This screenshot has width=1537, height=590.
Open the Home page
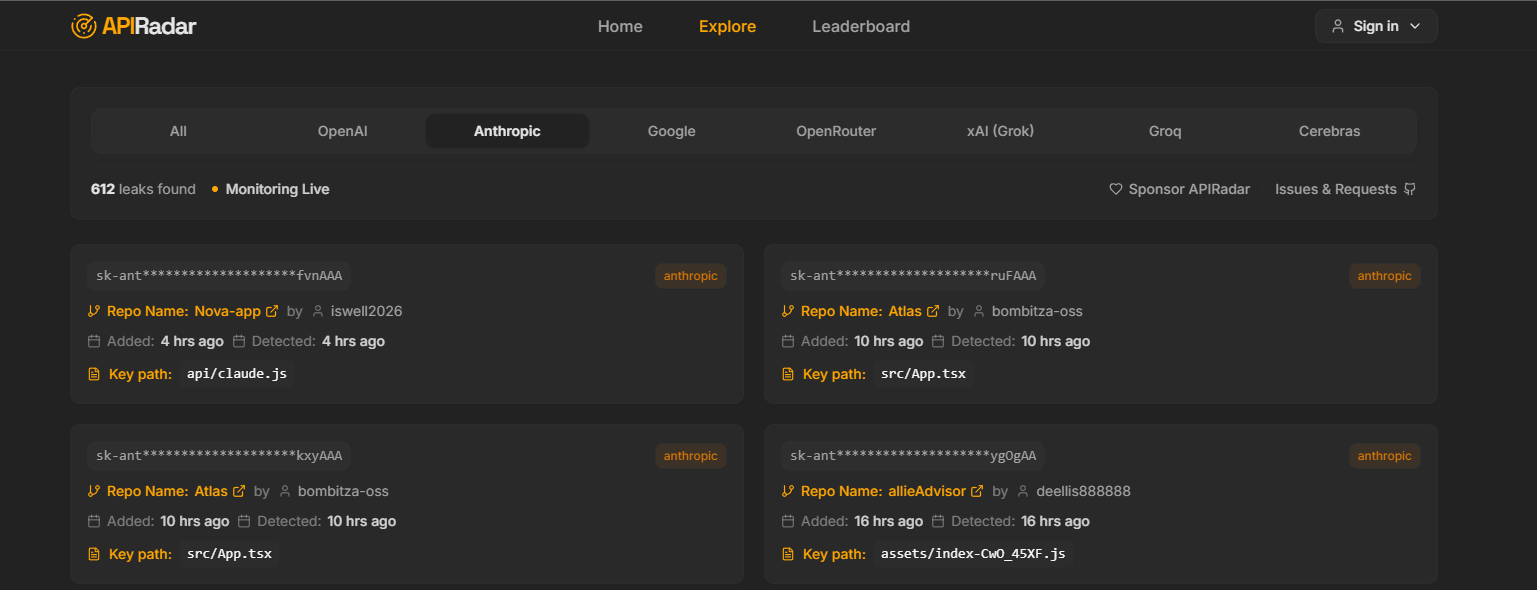620,26
